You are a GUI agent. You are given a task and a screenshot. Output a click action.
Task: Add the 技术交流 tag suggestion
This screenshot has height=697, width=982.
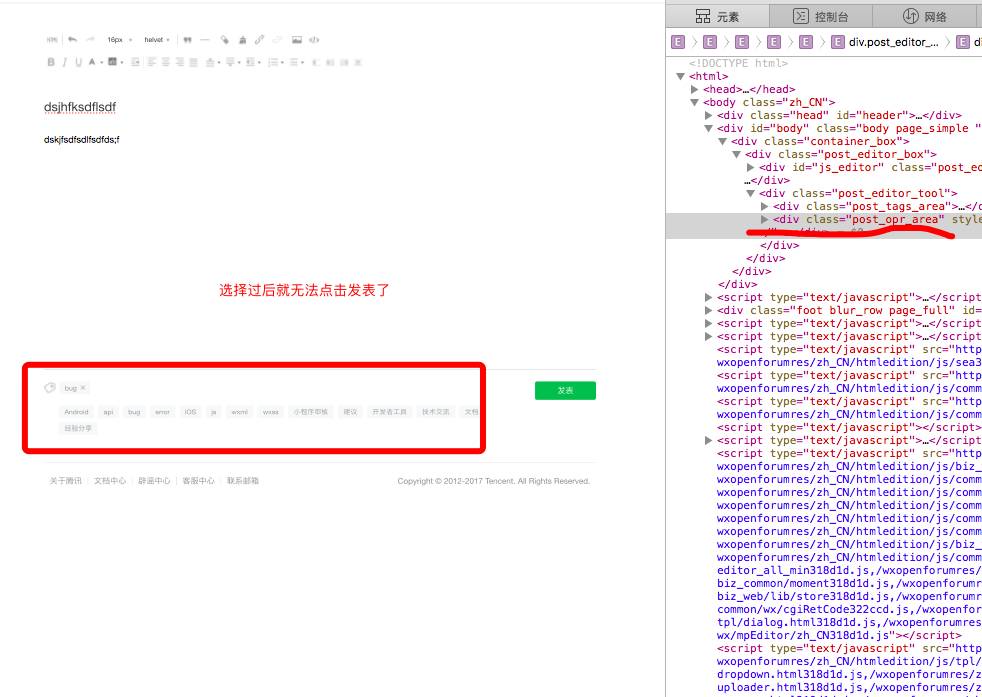tap(436, 412)
